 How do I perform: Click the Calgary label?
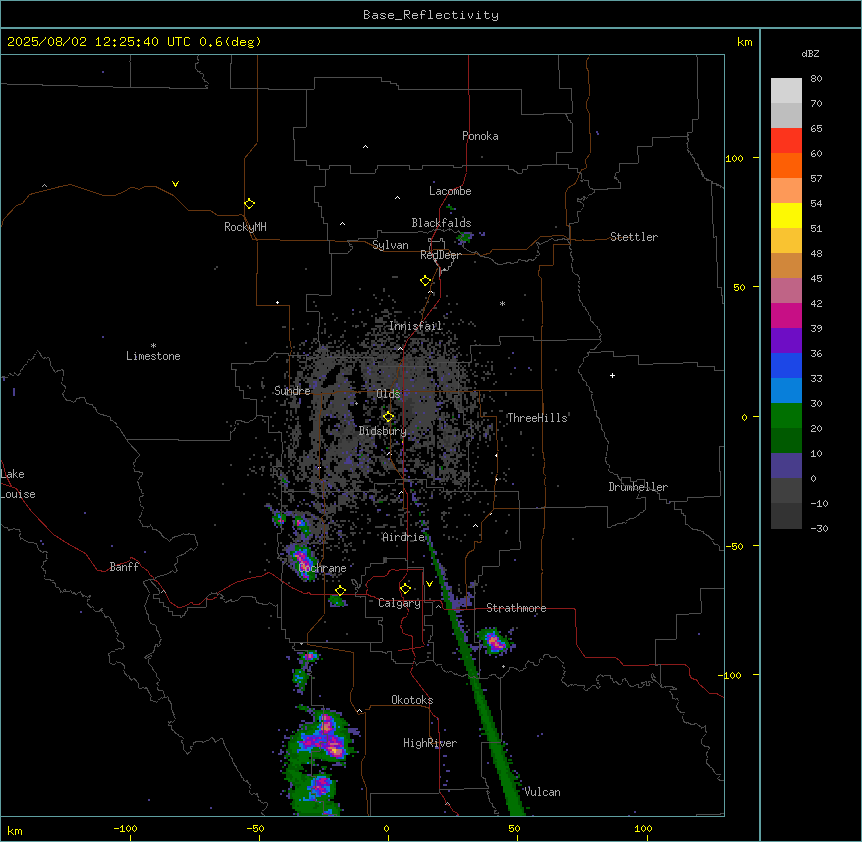399,603
